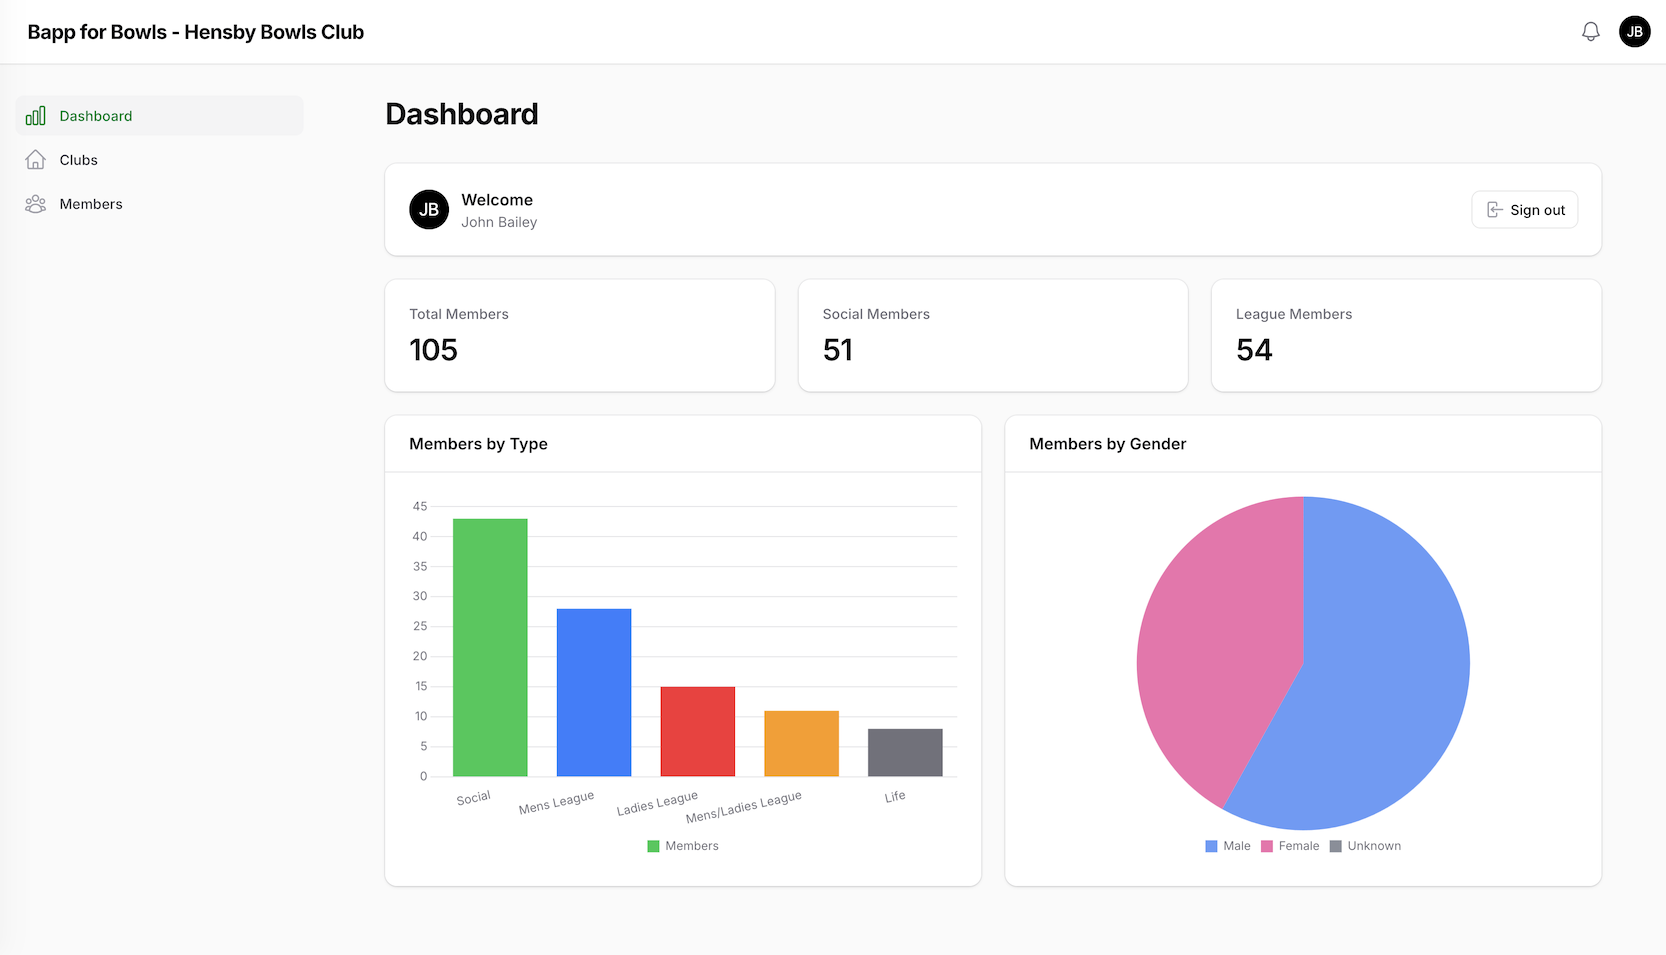1666x955 pixels.
Task: Open the Members page from the sidebar
Action: tap(90, 203)
